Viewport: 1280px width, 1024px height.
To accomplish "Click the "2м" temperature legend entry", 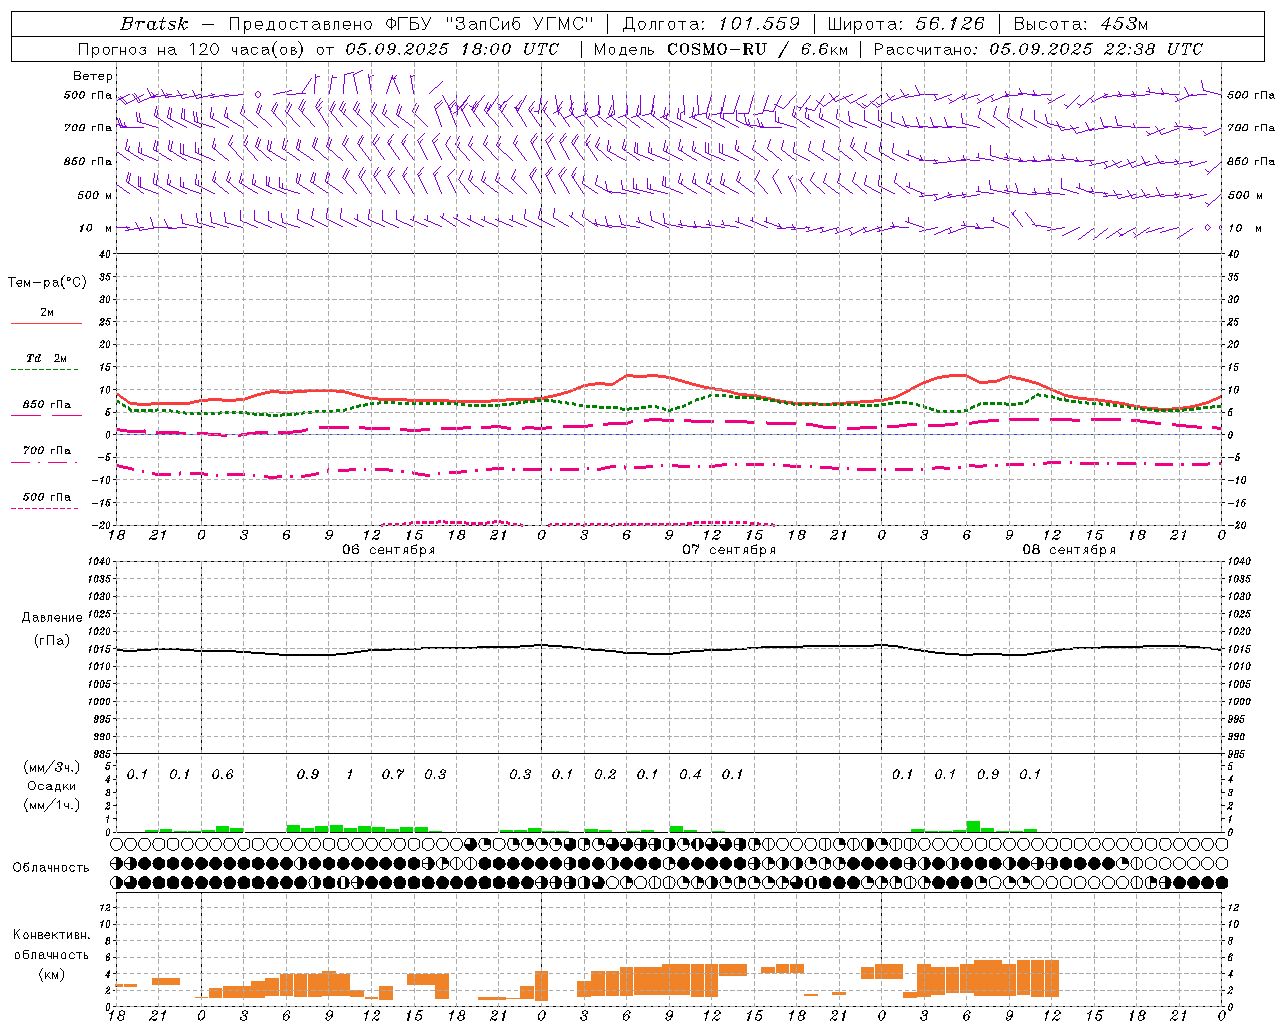I will (x=47, y=312).
